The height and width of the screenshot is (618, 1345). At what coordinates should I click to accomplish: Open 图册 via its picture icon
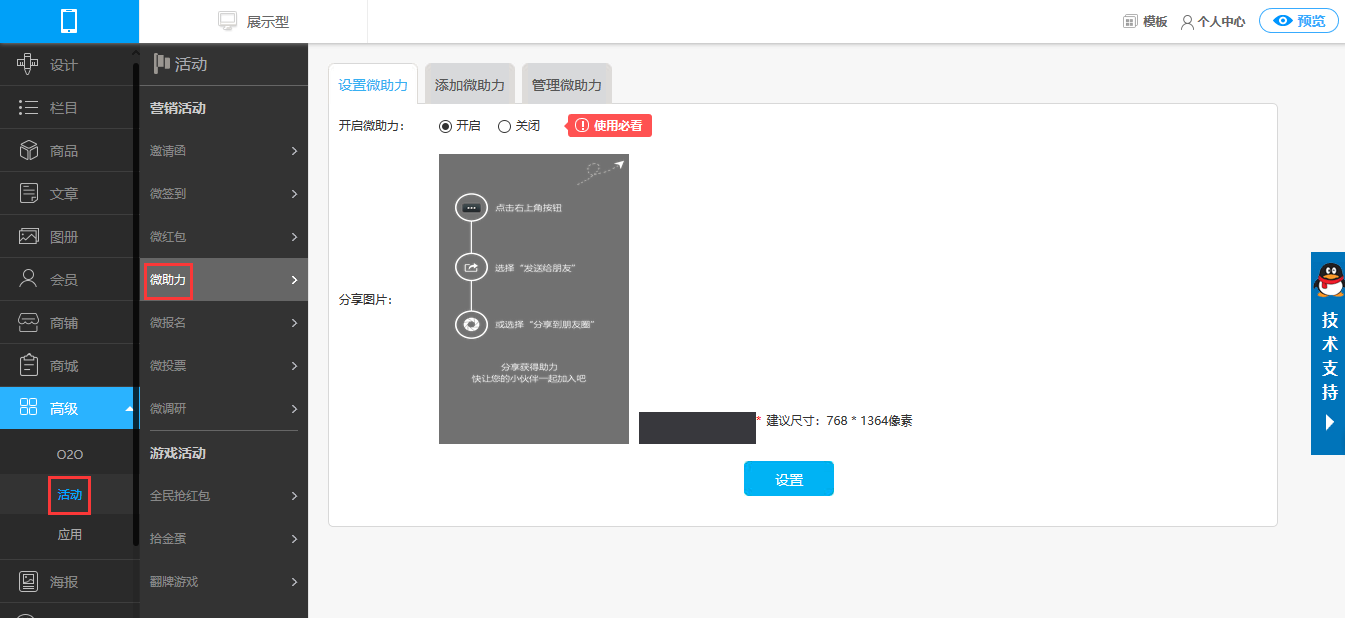[x=28, y=237]
